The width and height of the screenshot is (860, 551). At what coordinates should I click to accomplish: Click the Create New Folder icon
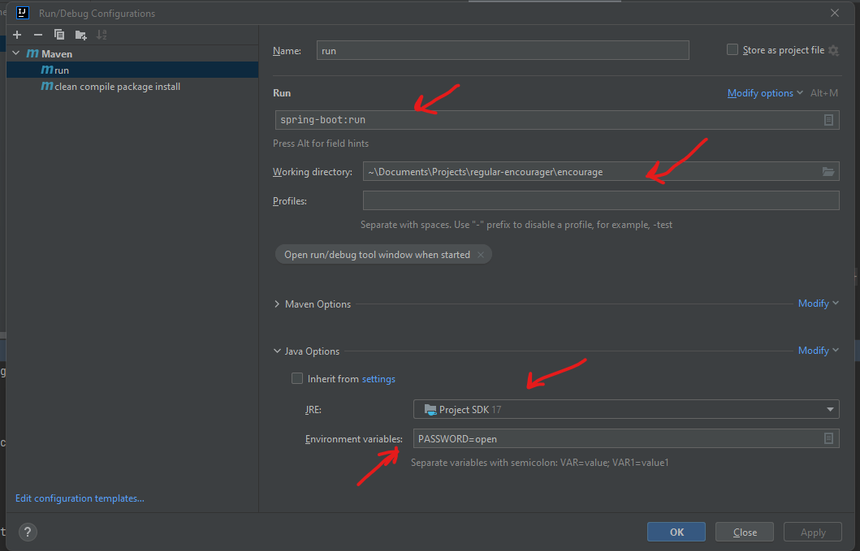(81, 35)
